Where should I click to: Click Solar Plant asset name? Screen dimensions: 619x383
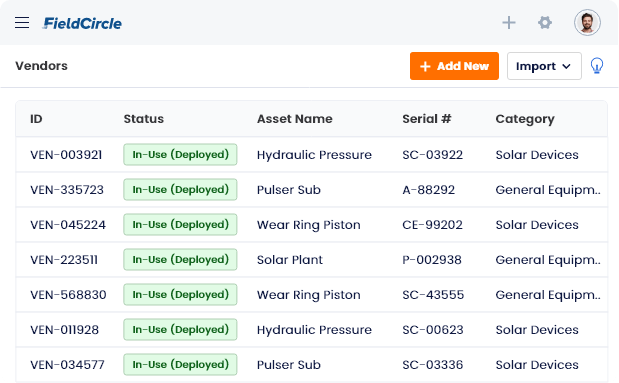click(290, 260)
